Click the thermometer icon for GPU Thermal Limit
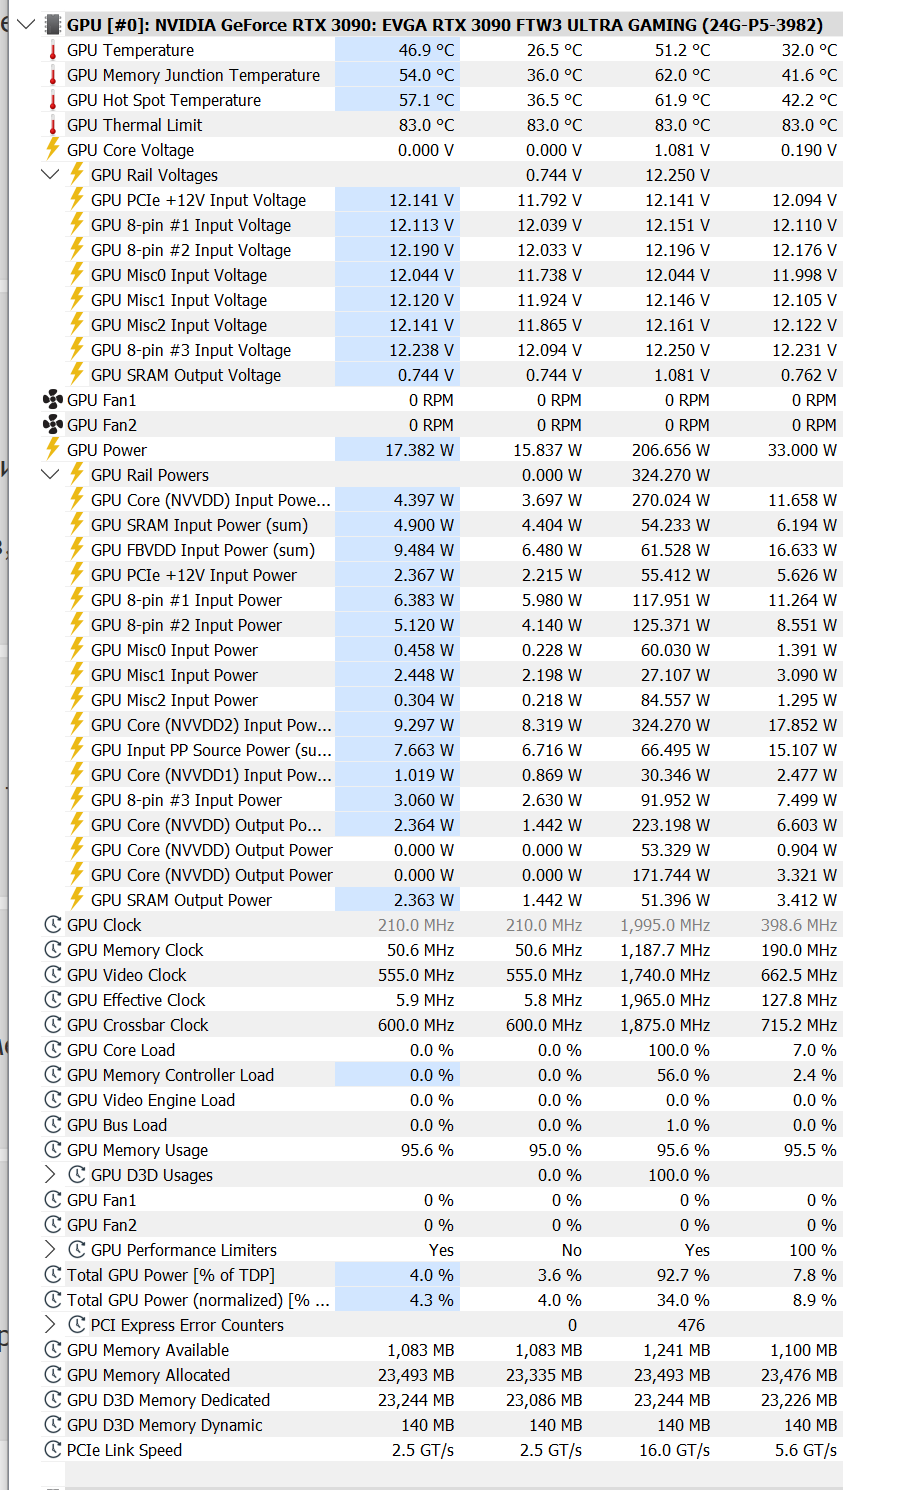Viewport: 900px width, 1490px height. tap(53, 125)
